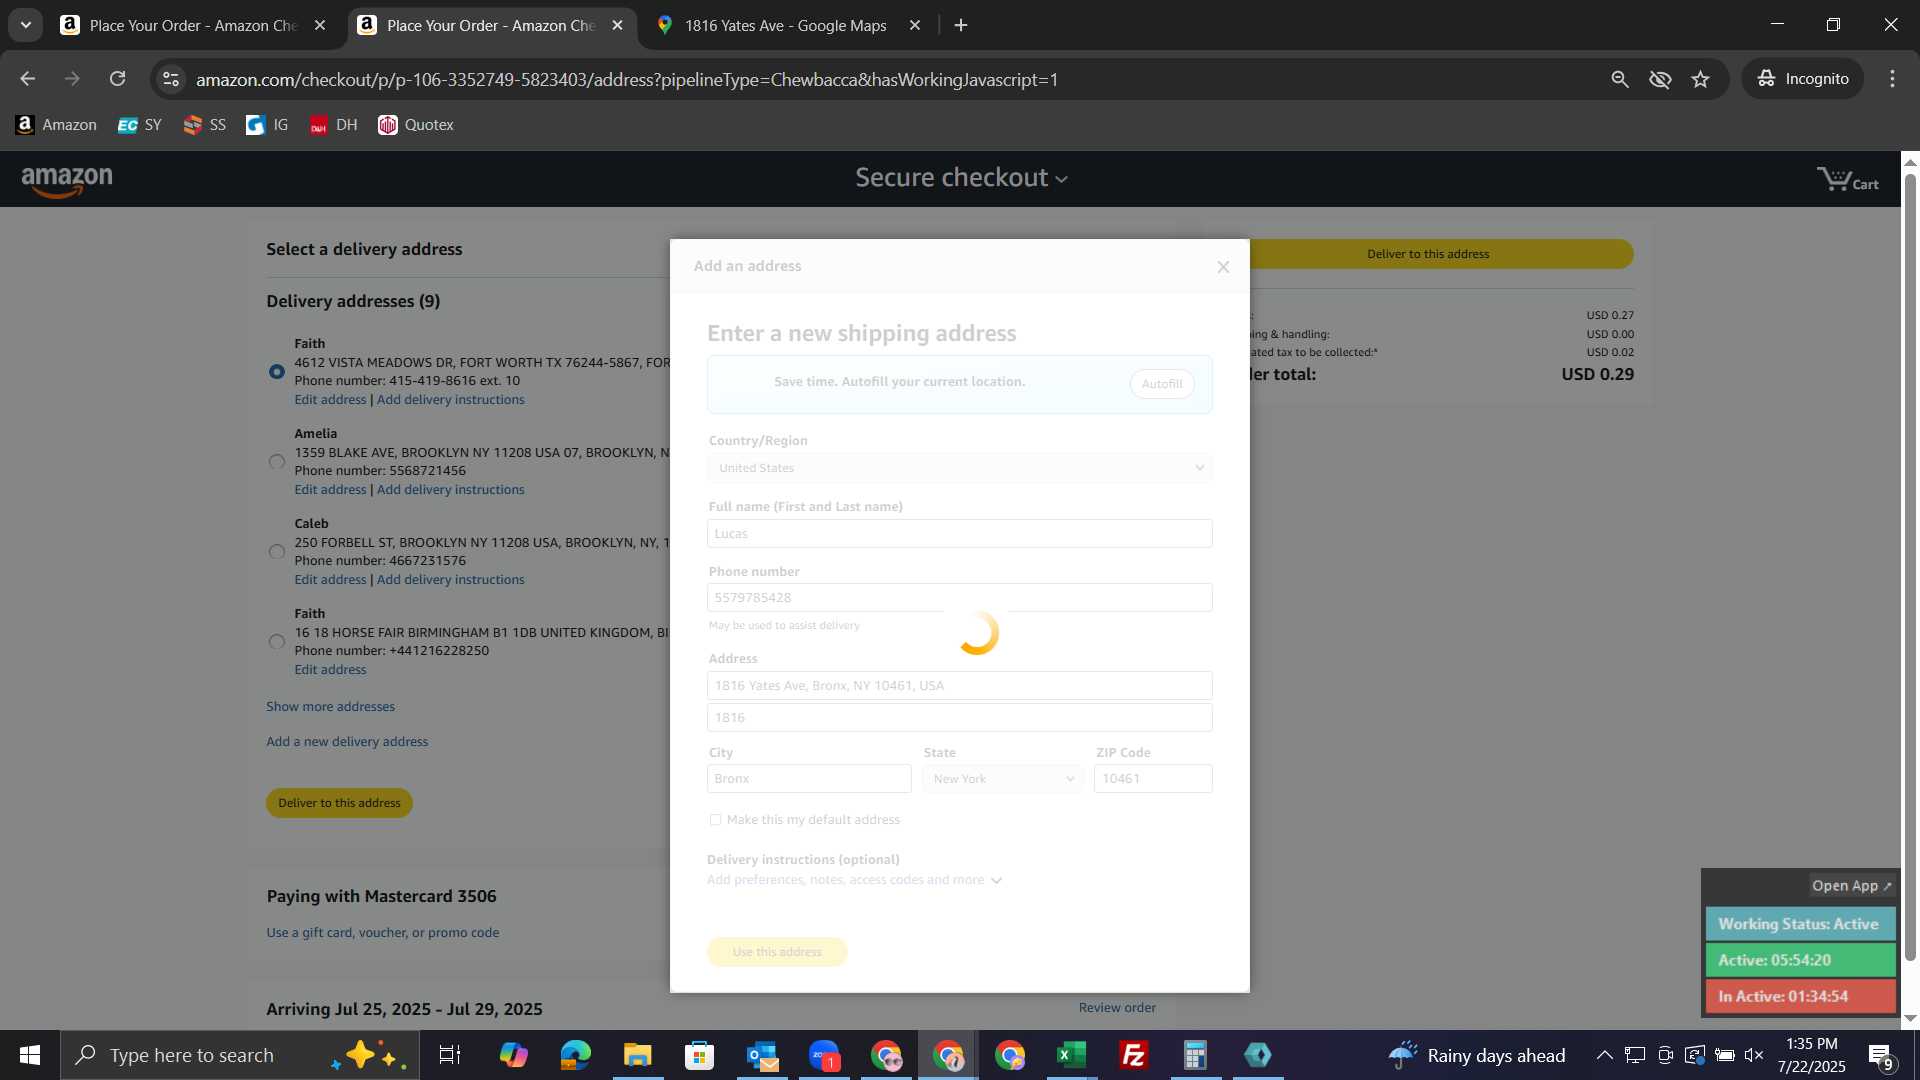
Task: Open the Cart icon in header
Action: [x=1847, y=180]
